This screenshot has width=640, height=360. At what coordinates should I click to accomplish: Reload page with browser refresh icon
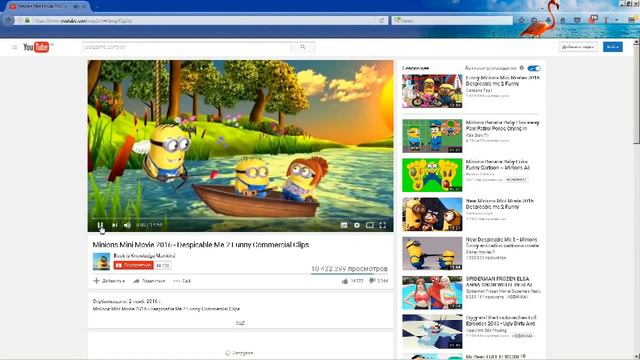382,20
